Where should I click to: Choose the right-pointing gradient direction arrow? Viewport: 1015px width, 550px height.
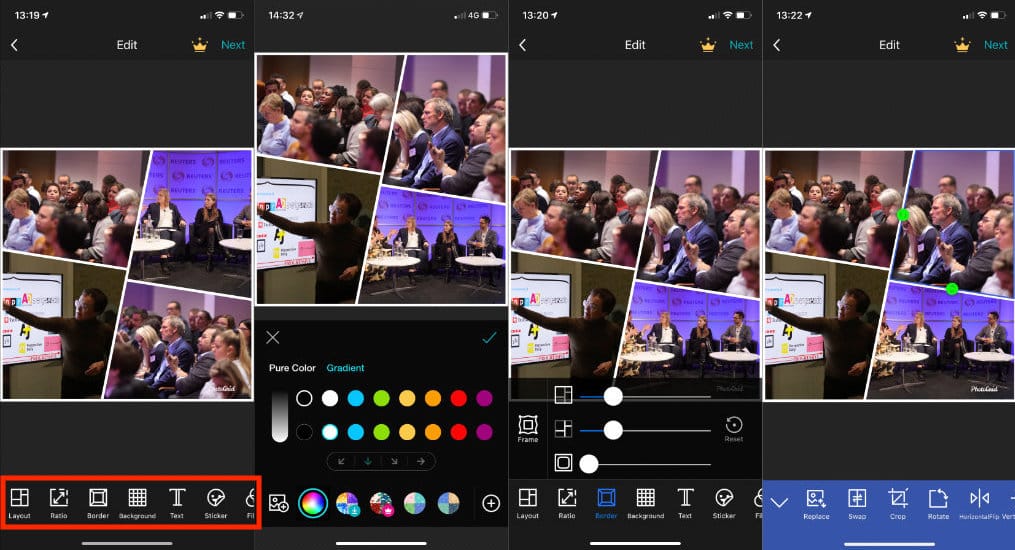tap(420, 461)
